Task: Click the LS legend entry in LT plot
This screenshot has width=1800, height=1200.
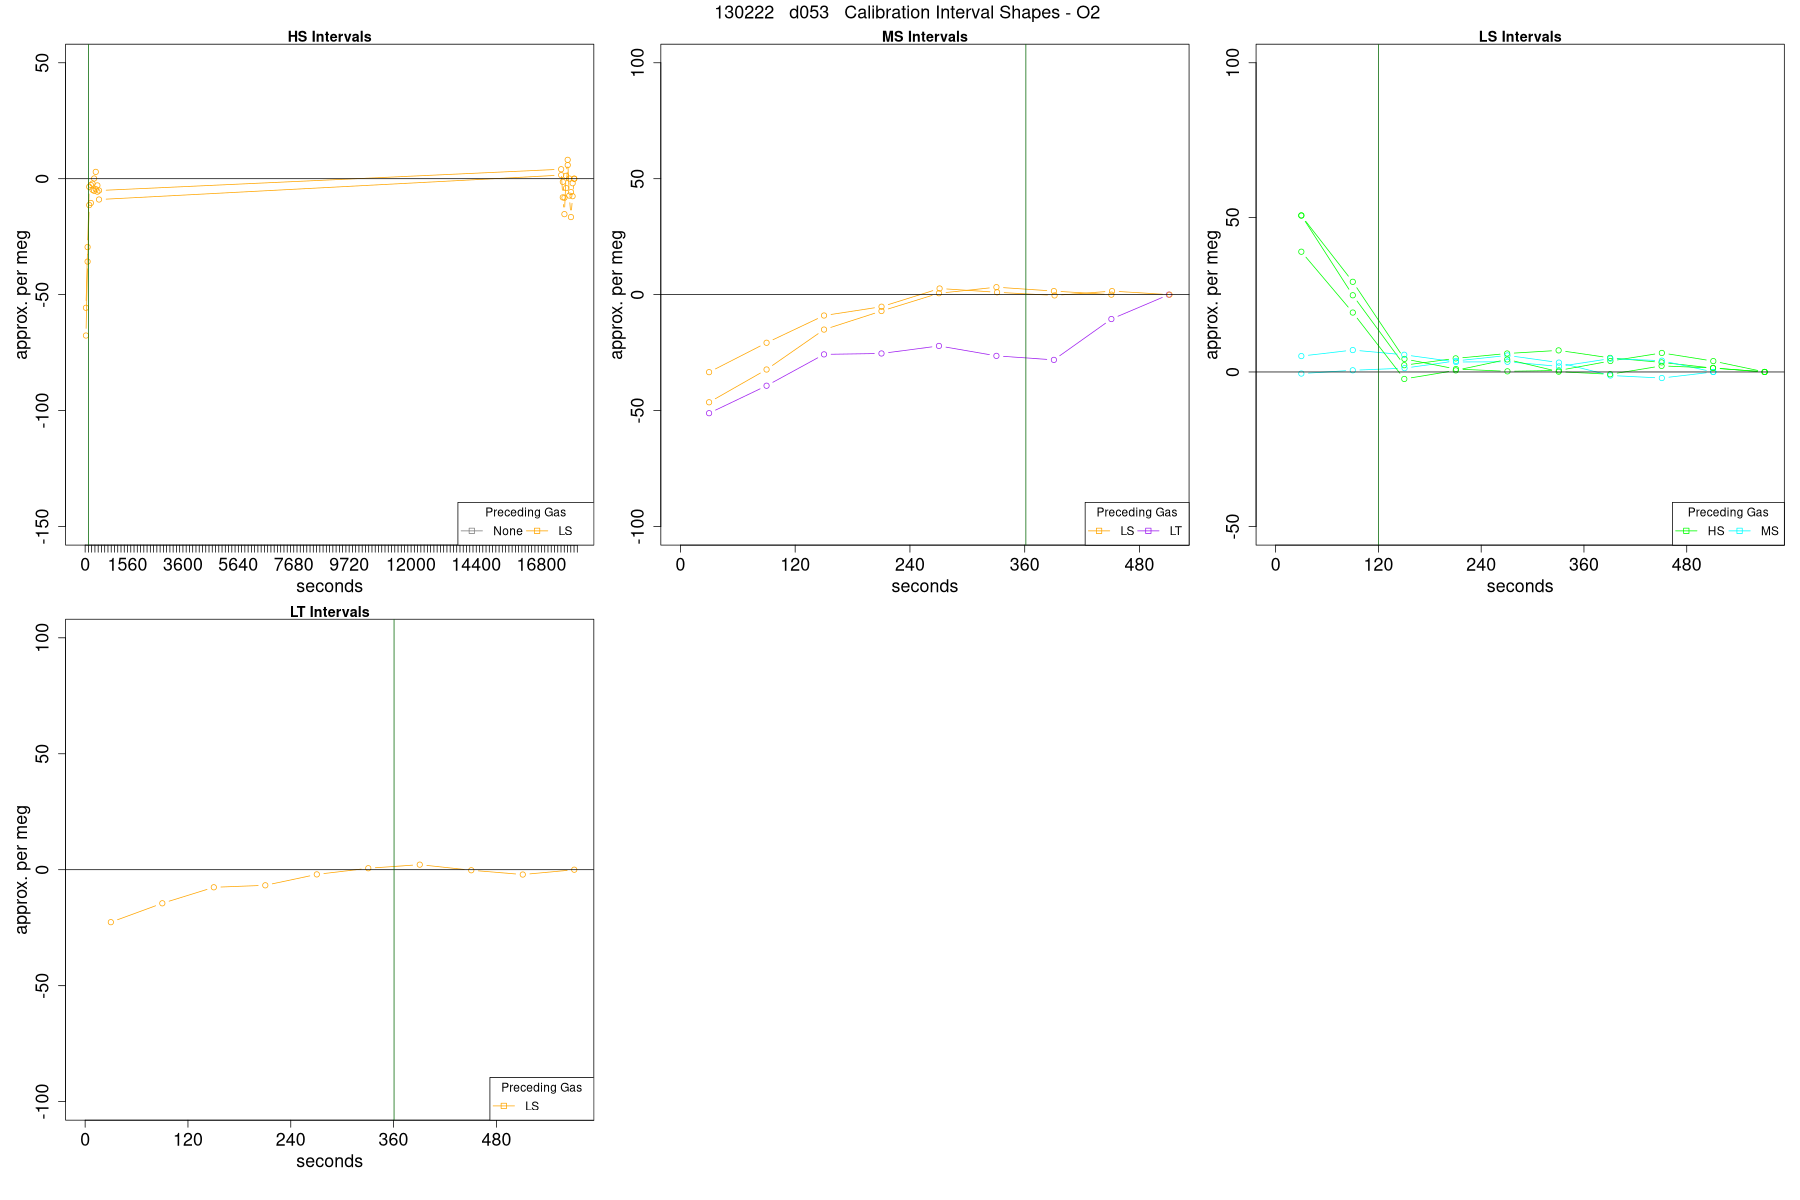Action: click(516, 1106)
